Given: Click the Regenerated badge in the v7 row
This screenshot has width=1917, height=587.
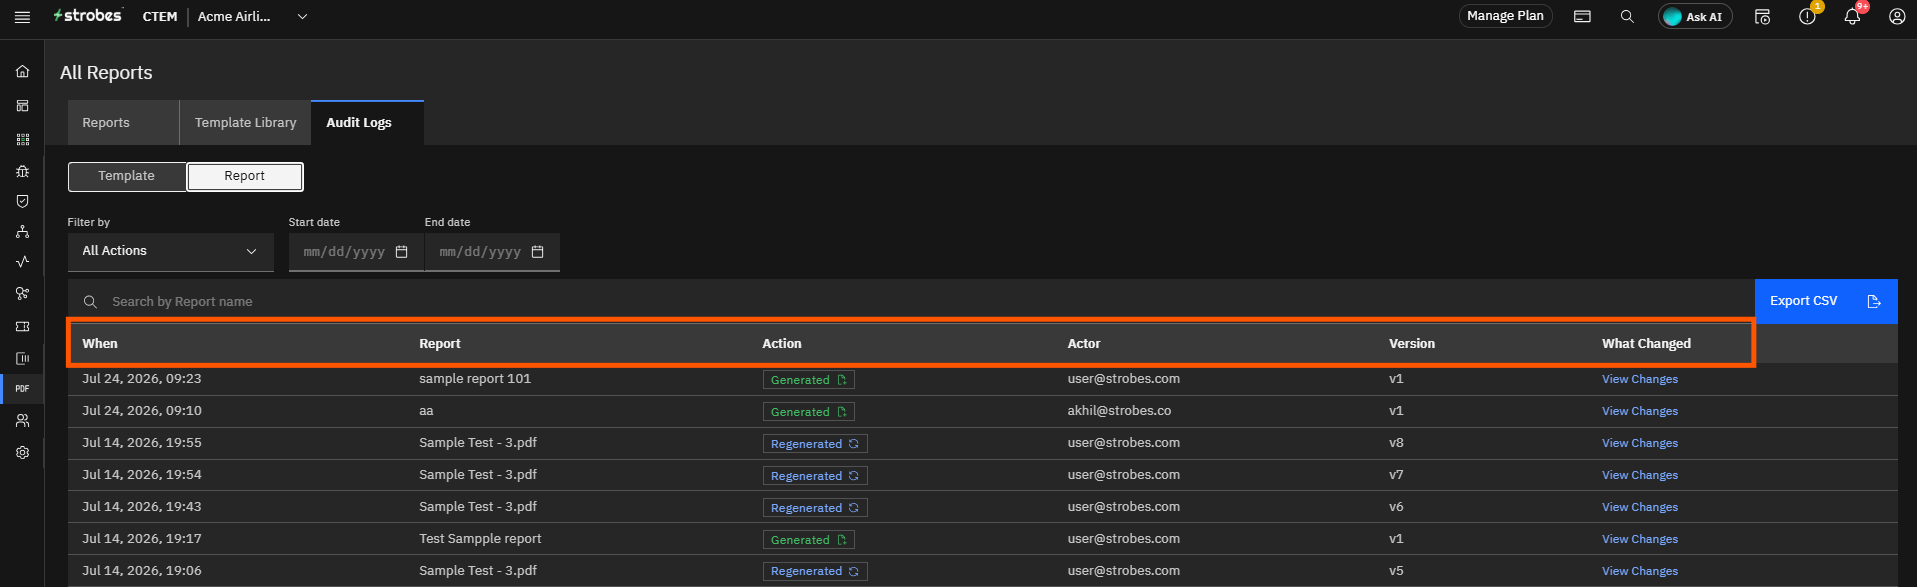Looking at the screenshot, I should [815, 476].
